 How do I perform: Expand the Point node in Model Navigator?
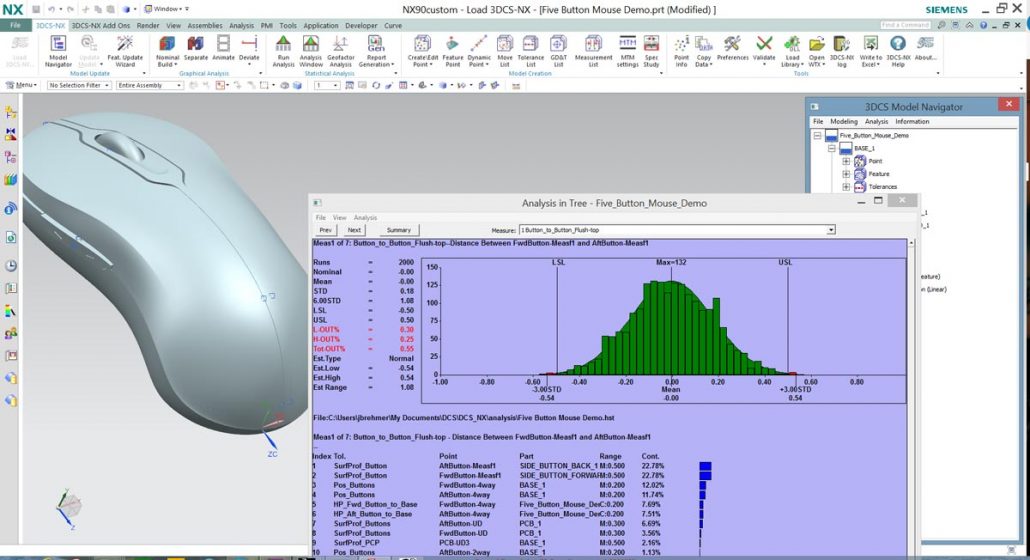coord(846,161)
